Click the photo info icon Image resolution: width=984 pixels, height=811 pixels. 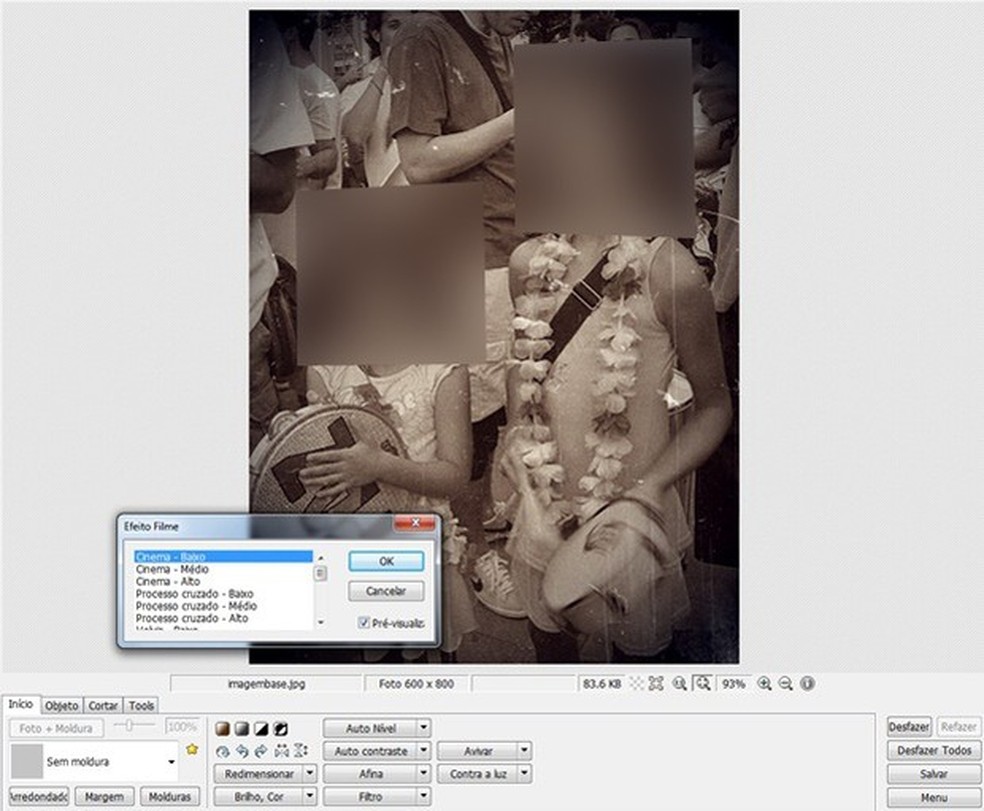click(x=807, y=684)
